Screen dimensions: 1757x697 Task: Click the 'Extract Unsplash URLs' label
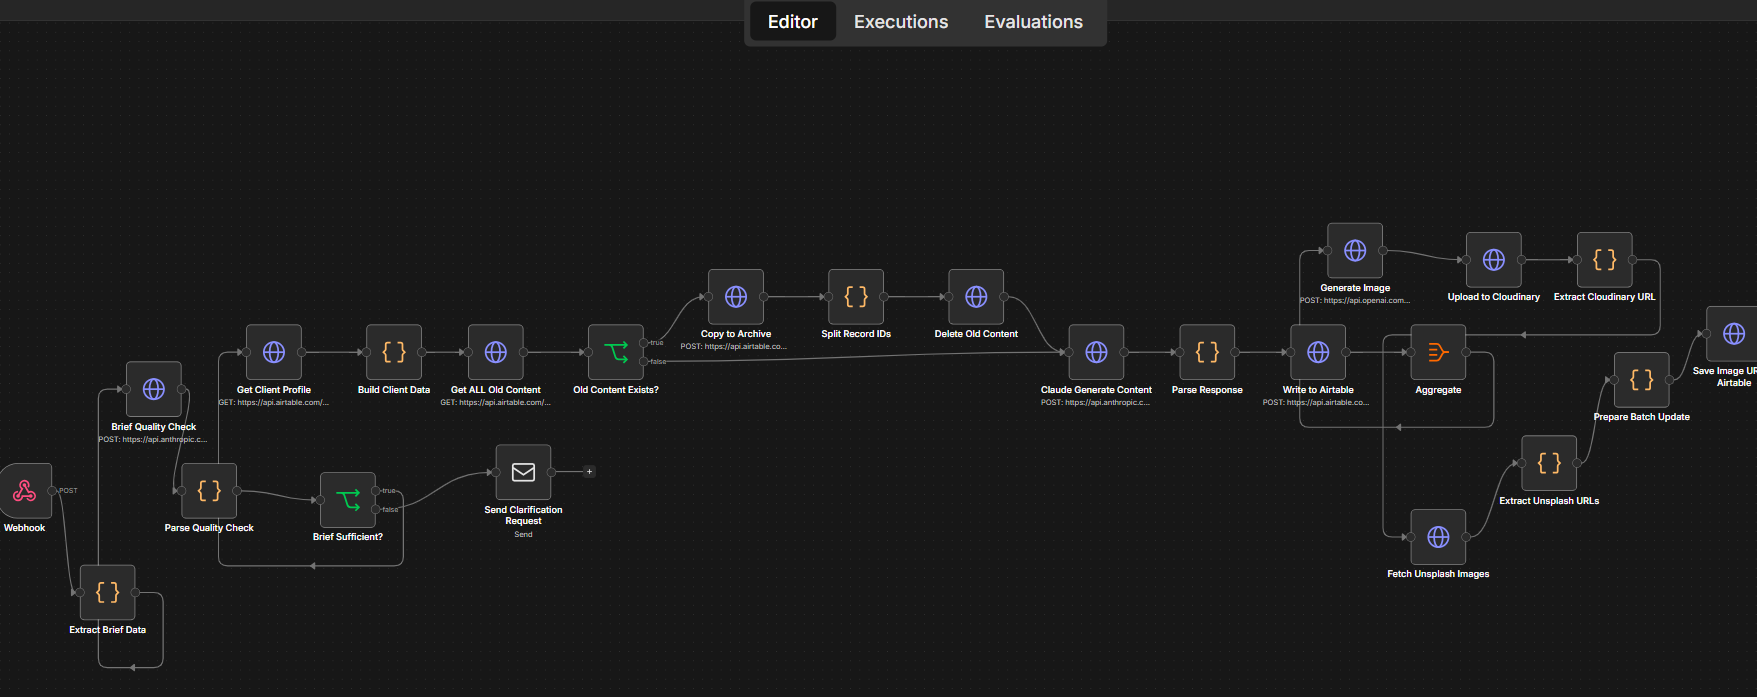[1549, 501]
